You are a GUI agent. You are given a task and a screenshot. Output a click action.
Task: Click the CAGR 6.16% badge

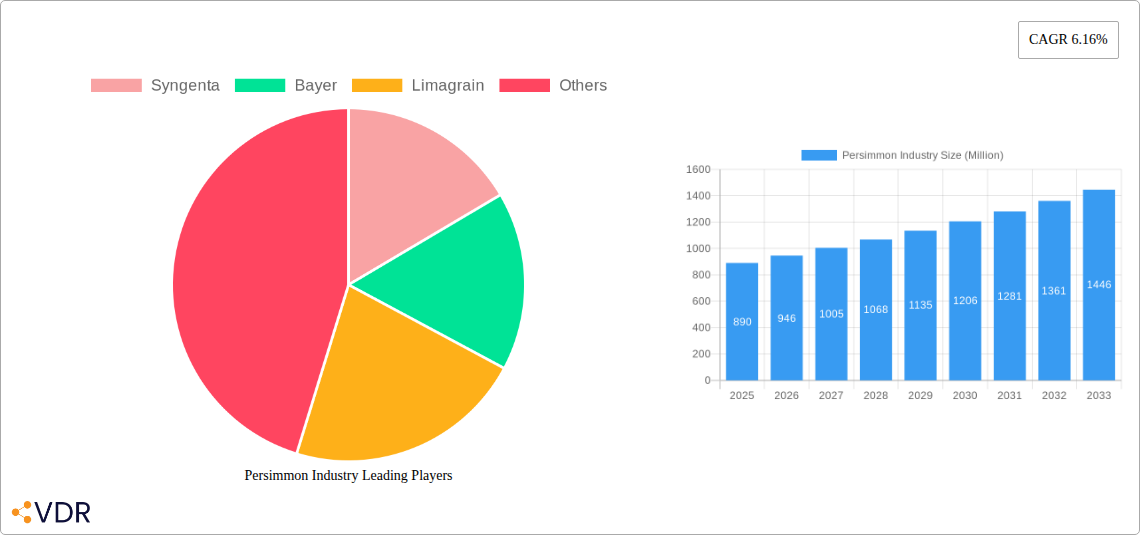(x=1068, y=40)
